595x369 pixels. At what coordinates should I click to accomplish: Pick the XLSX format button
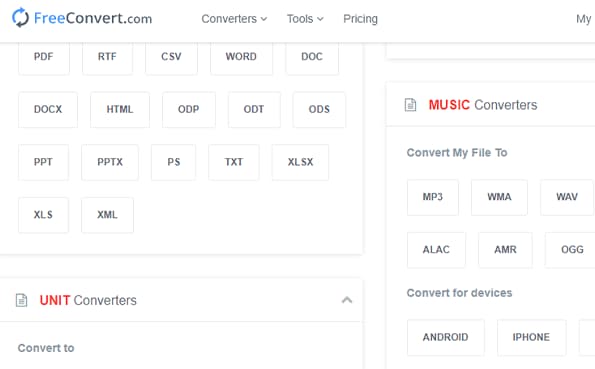click(300, 162)
